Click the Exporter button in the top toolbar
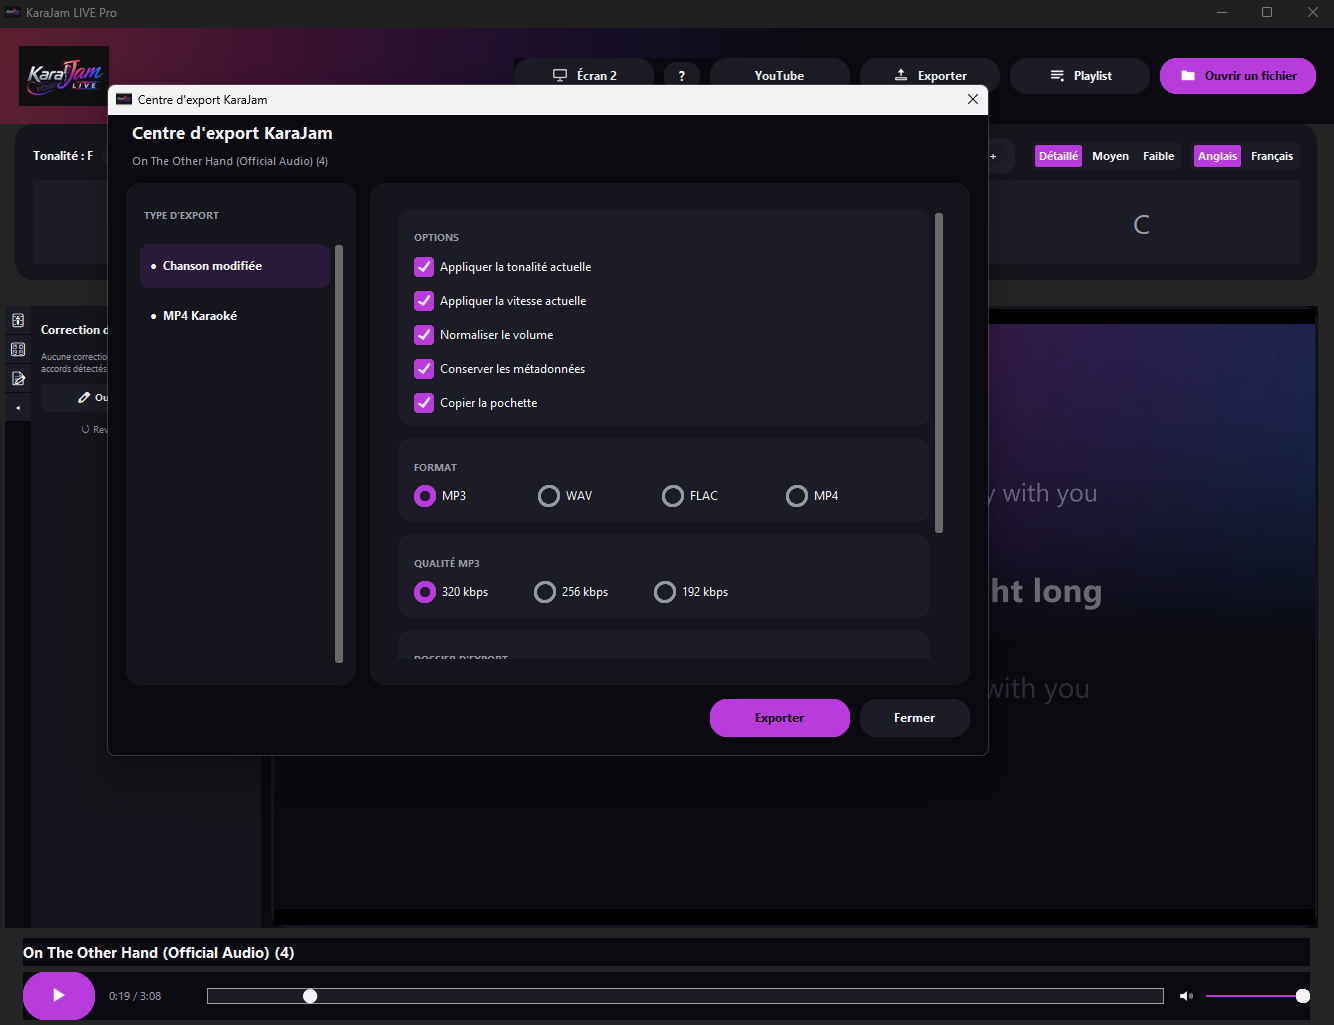1334x1025 pixels. (x=930, y=76)
